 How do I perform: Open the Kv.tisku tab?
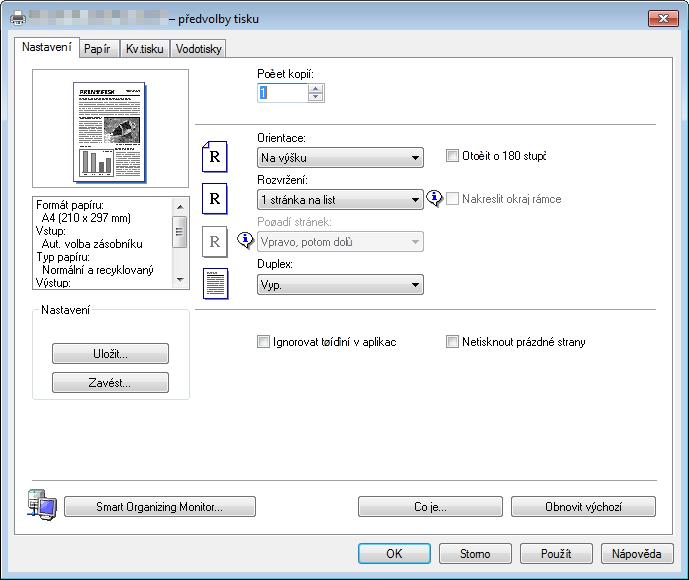tap(145, 48)
